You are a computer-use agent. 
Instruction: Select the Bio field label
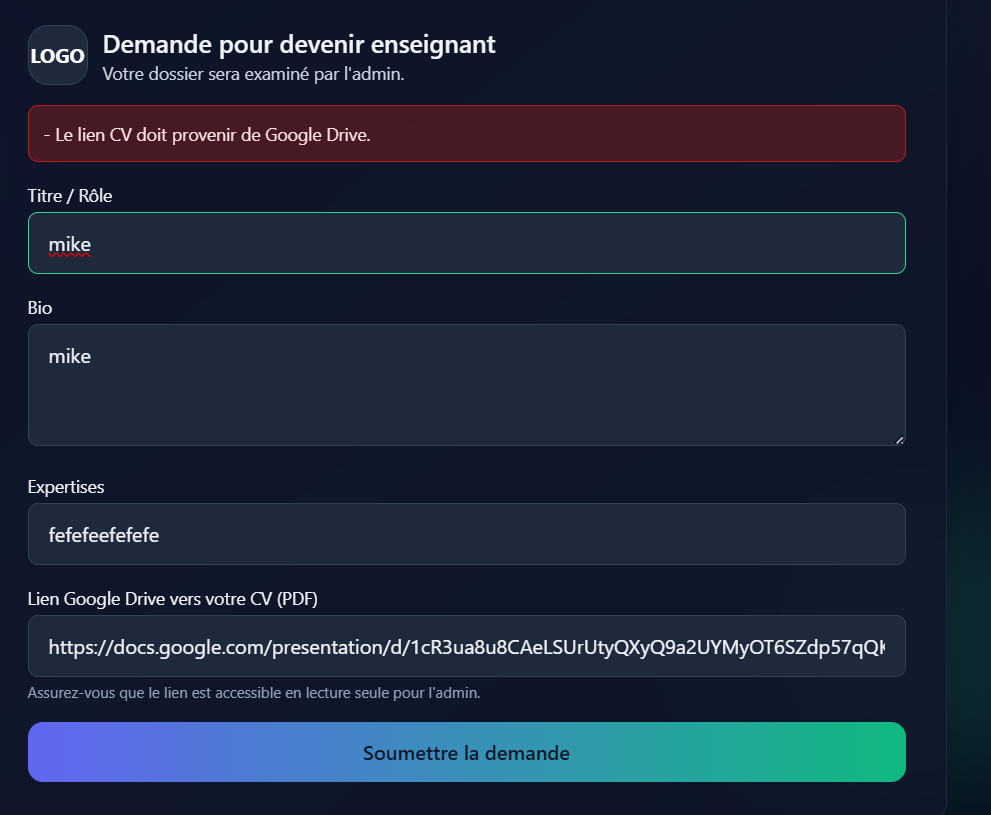pos(40,308)
